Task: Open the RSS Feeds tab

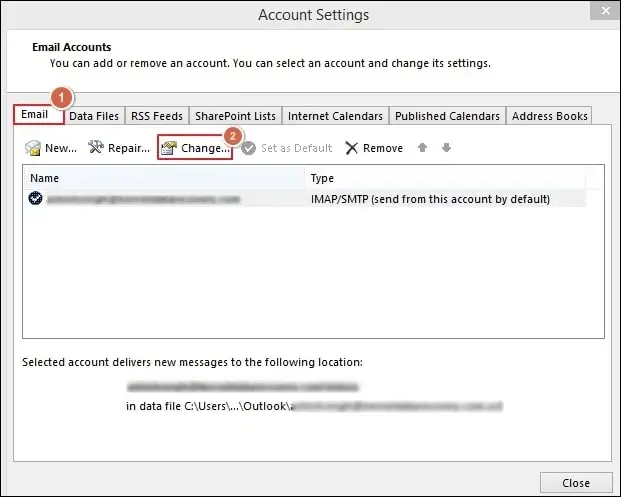Action: coord(157,116)
